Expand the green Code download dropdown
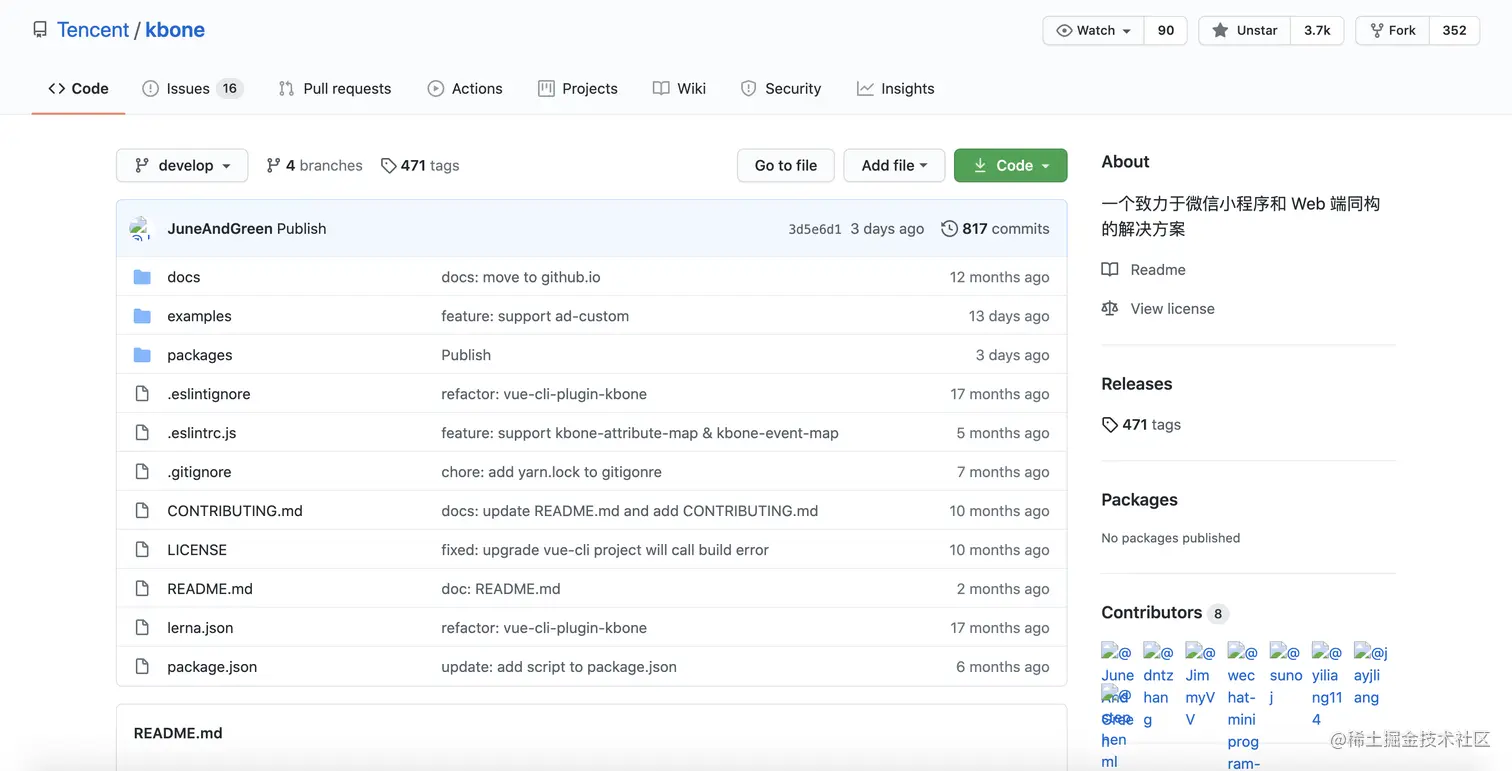1512x771 pixels. 1010,166
